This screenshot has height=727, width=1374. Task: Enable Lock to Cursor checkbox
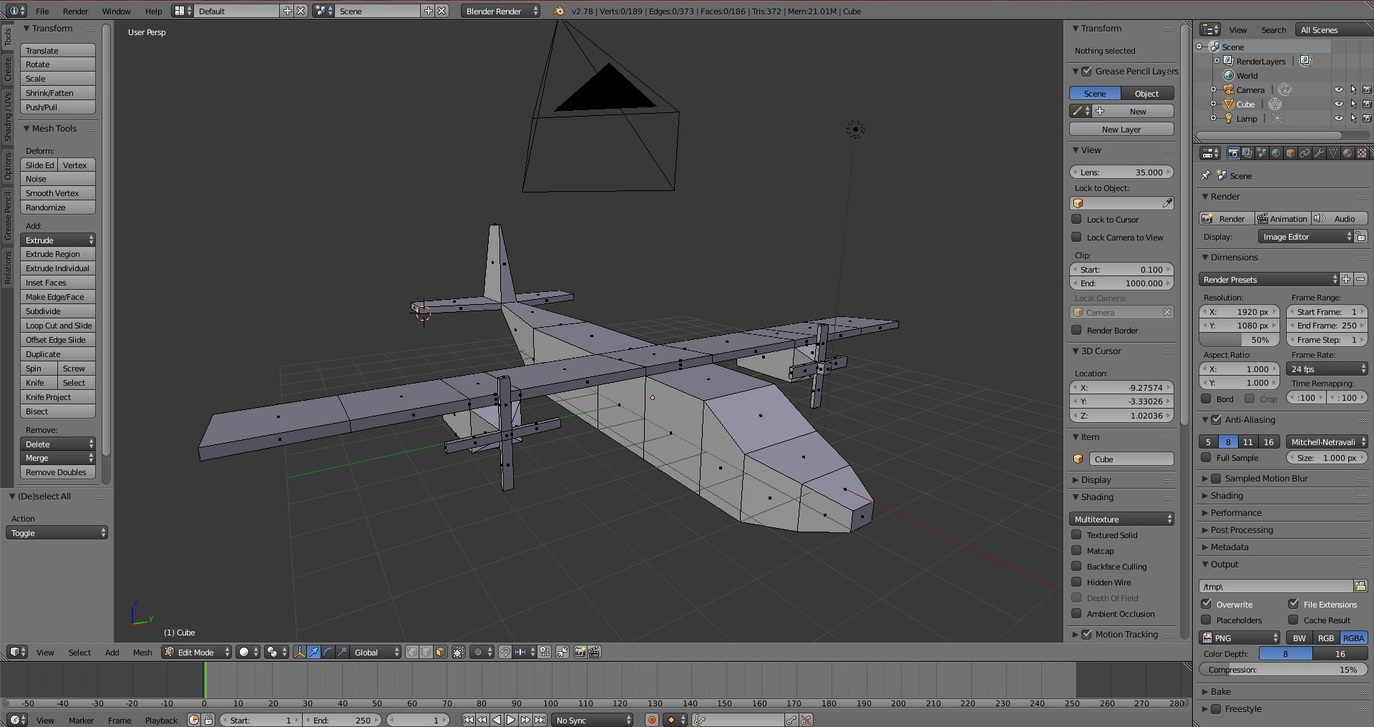pos(1077,219)
